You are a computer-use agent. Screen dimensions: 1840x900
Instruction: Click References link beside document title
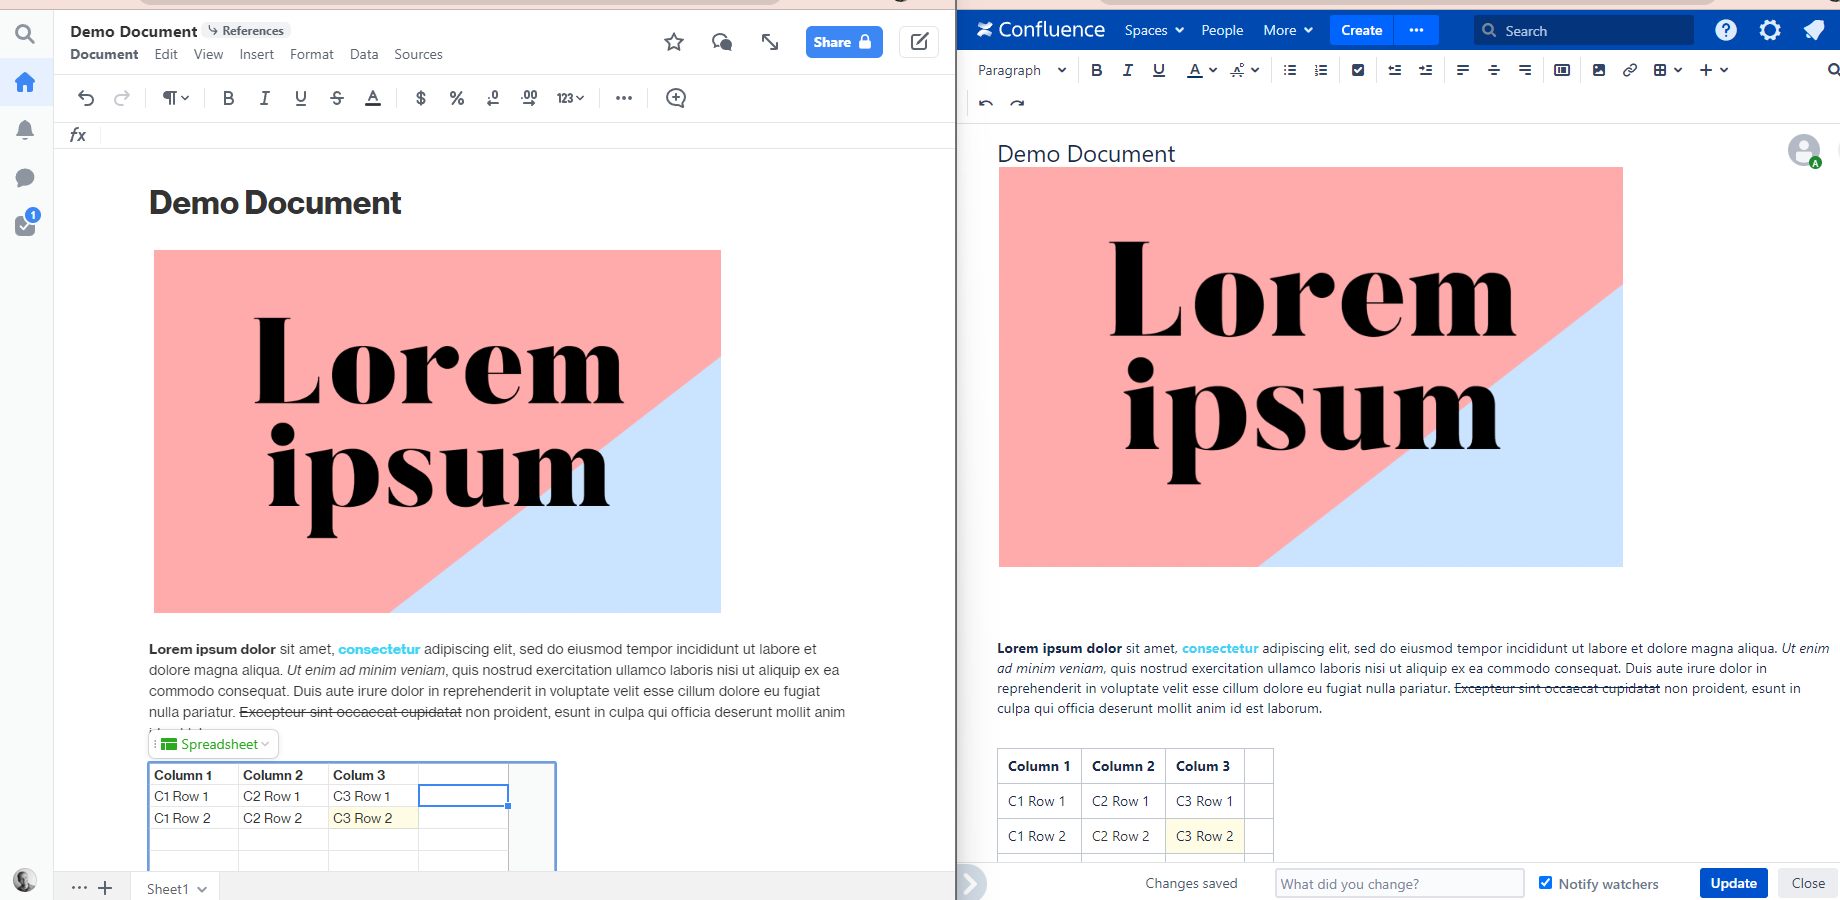[x=247, y=31]
